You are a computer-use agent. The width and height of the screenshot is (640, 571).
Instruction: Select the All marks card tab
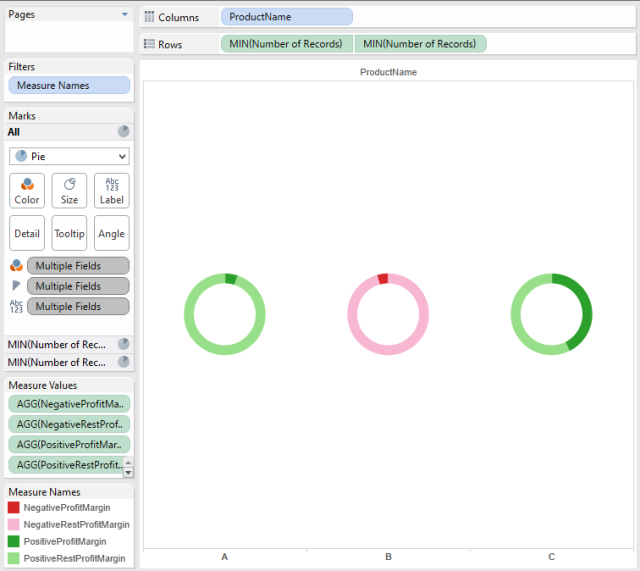click(x=69, y=132)
